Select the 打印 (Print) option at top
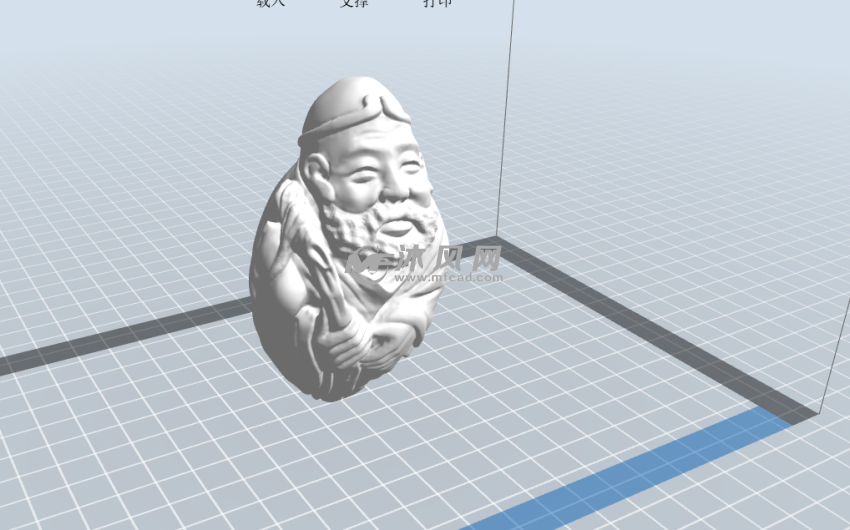850x530 pixels. click(437, 3)
